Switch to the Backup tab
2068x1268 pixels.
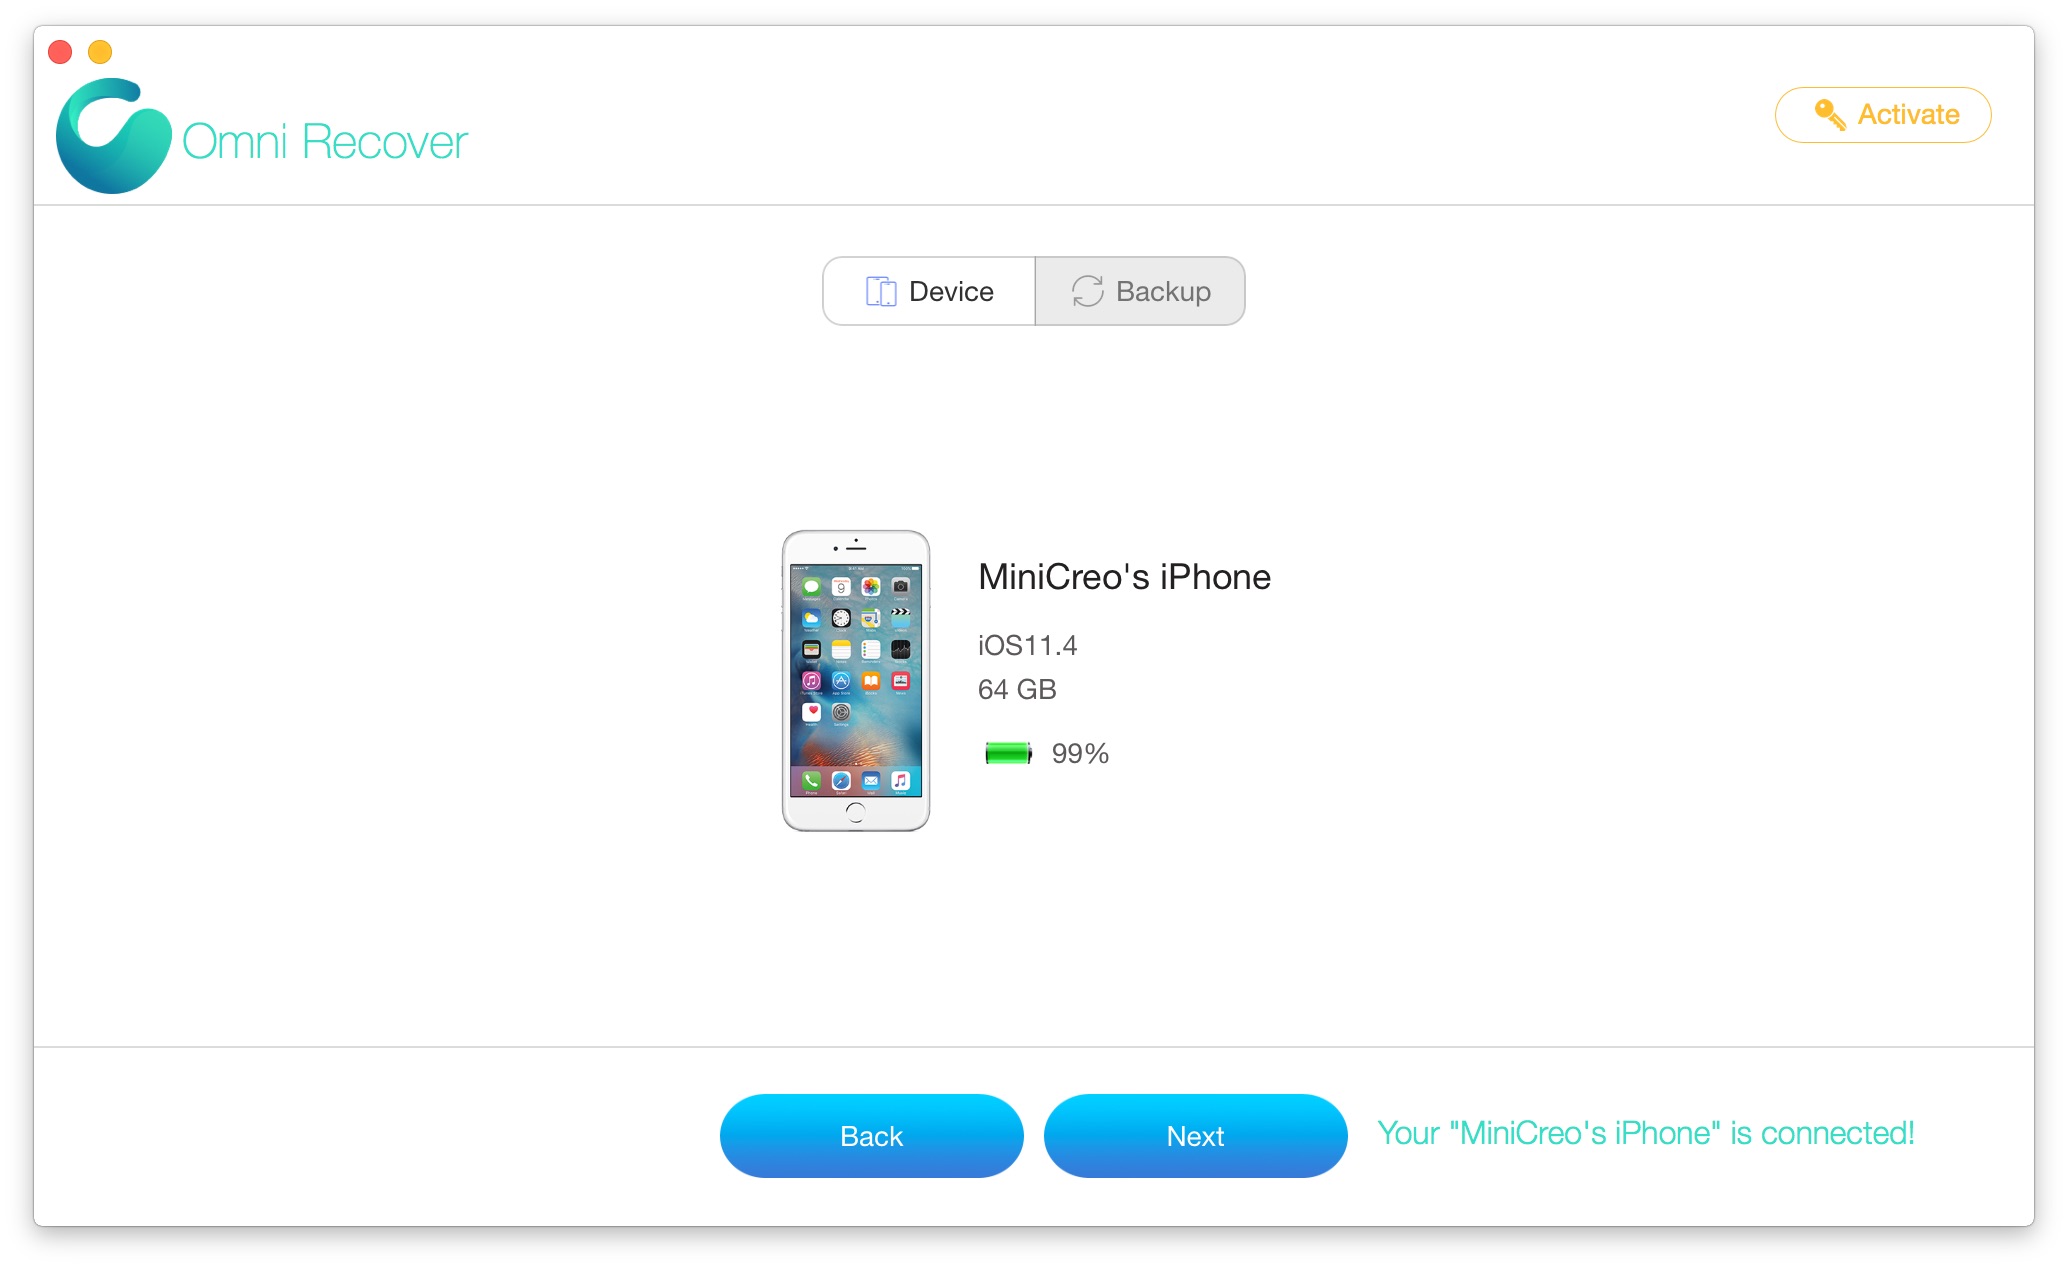[1139, 291]
